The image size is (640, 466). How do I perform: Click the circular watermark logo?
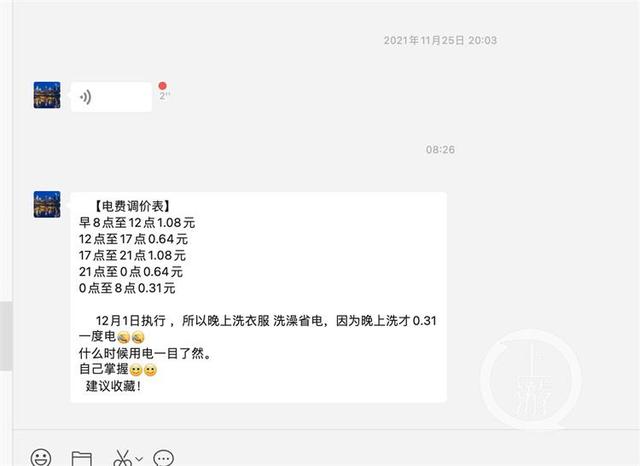531,379
